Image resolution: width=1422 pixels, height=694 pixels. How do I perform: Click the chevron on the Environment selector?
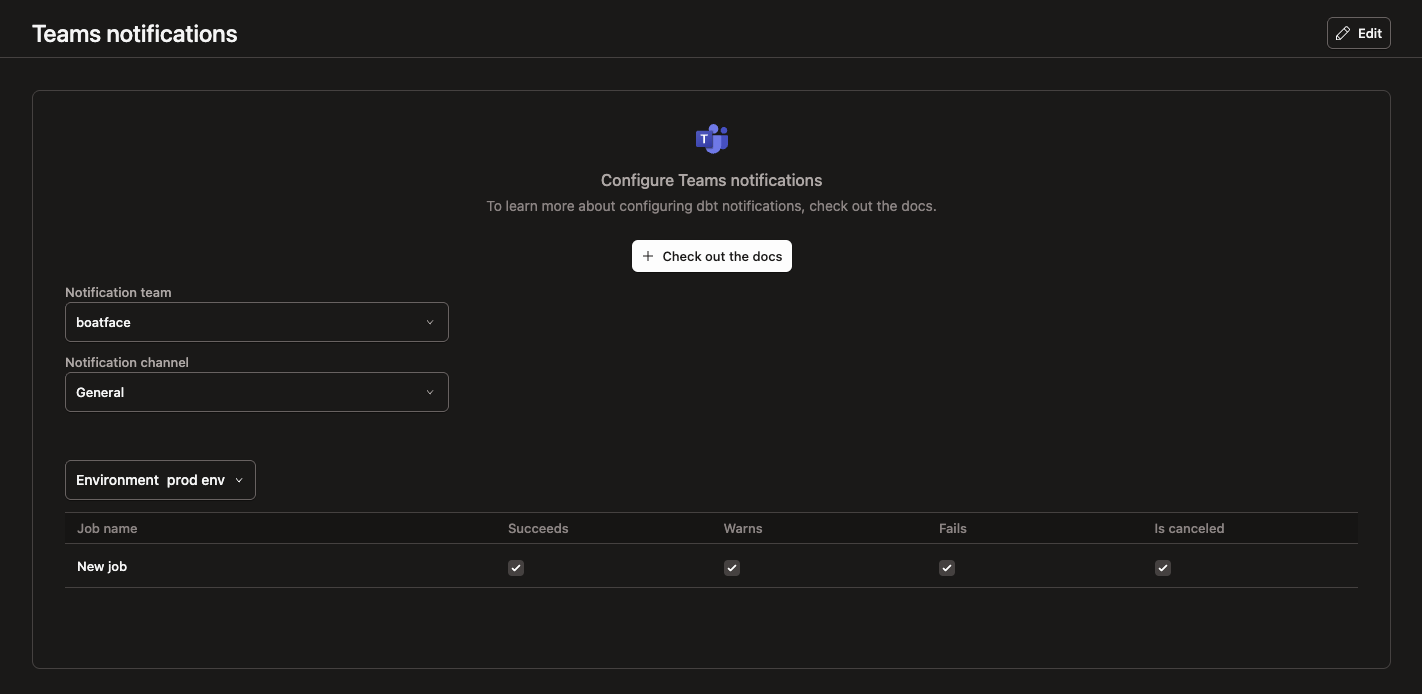coord(239,480)
